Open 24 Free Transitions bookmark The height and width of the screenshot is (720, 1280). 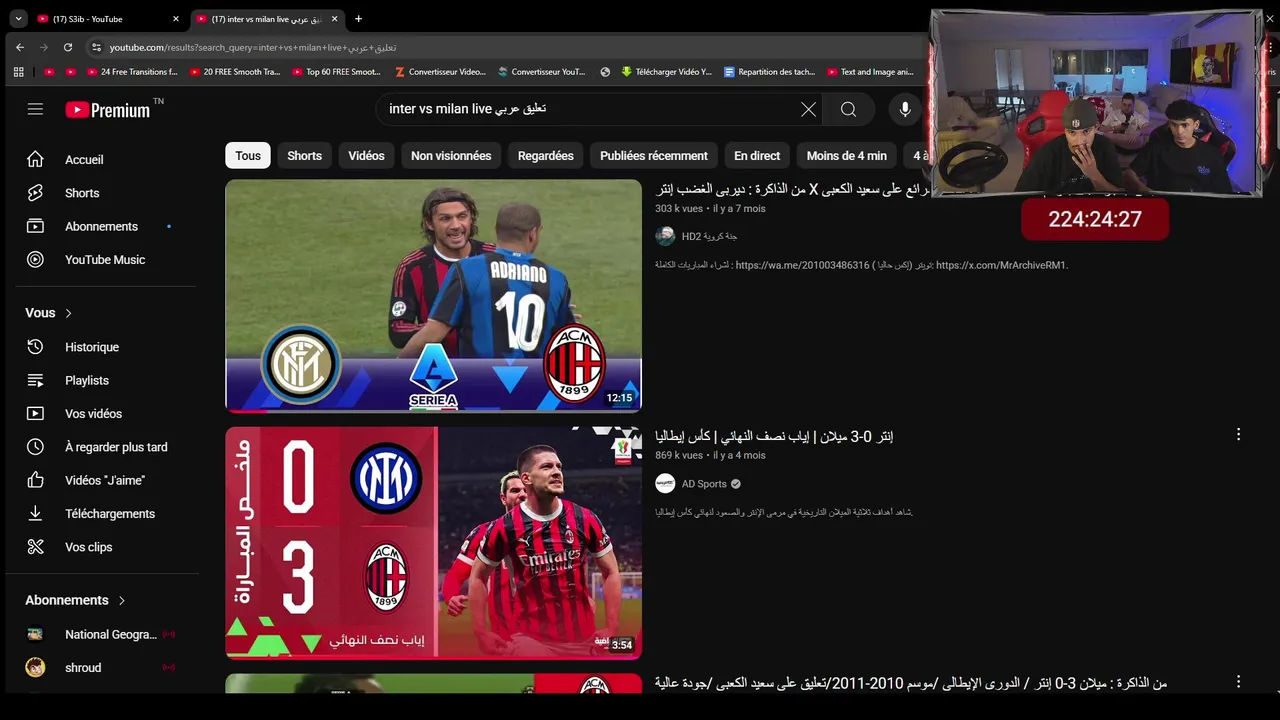tap(132, 72)
